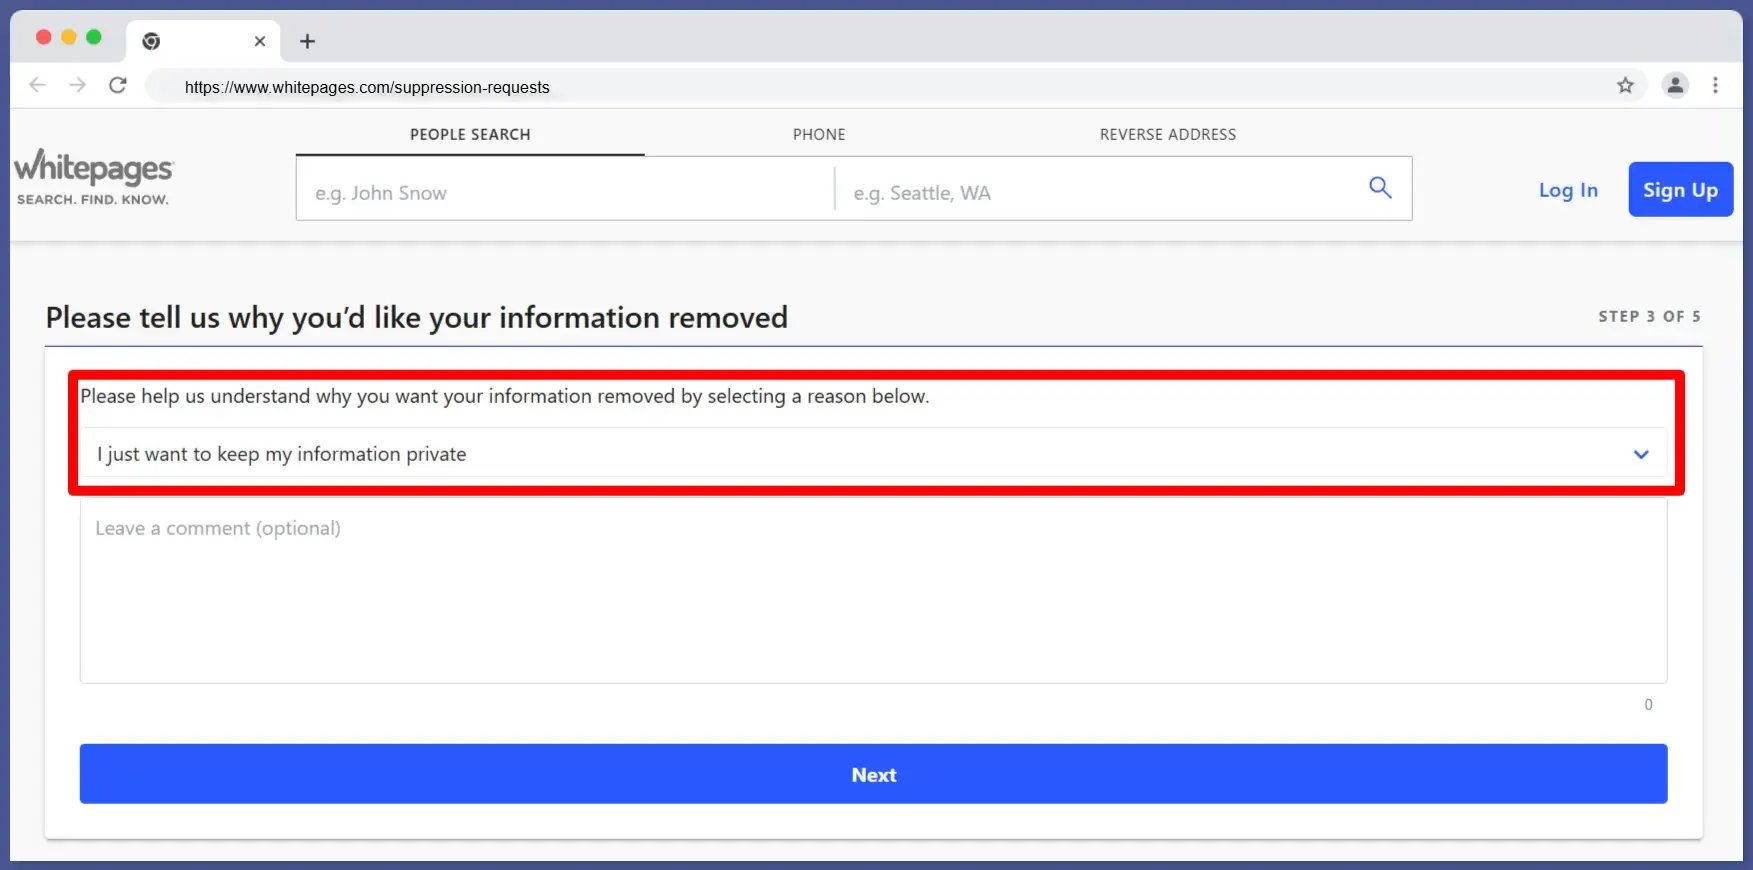This screenshot has height=870, width=1753.
Task: Open a new tab with the plus icon
Action: [308, 41]
